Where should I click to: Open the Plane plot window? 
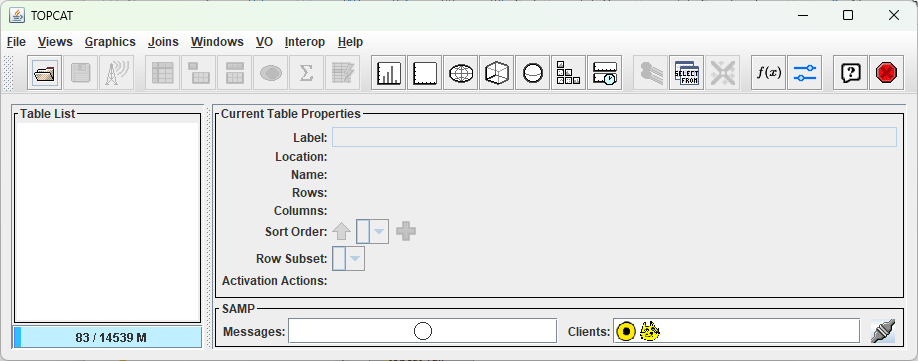[424, 73]
